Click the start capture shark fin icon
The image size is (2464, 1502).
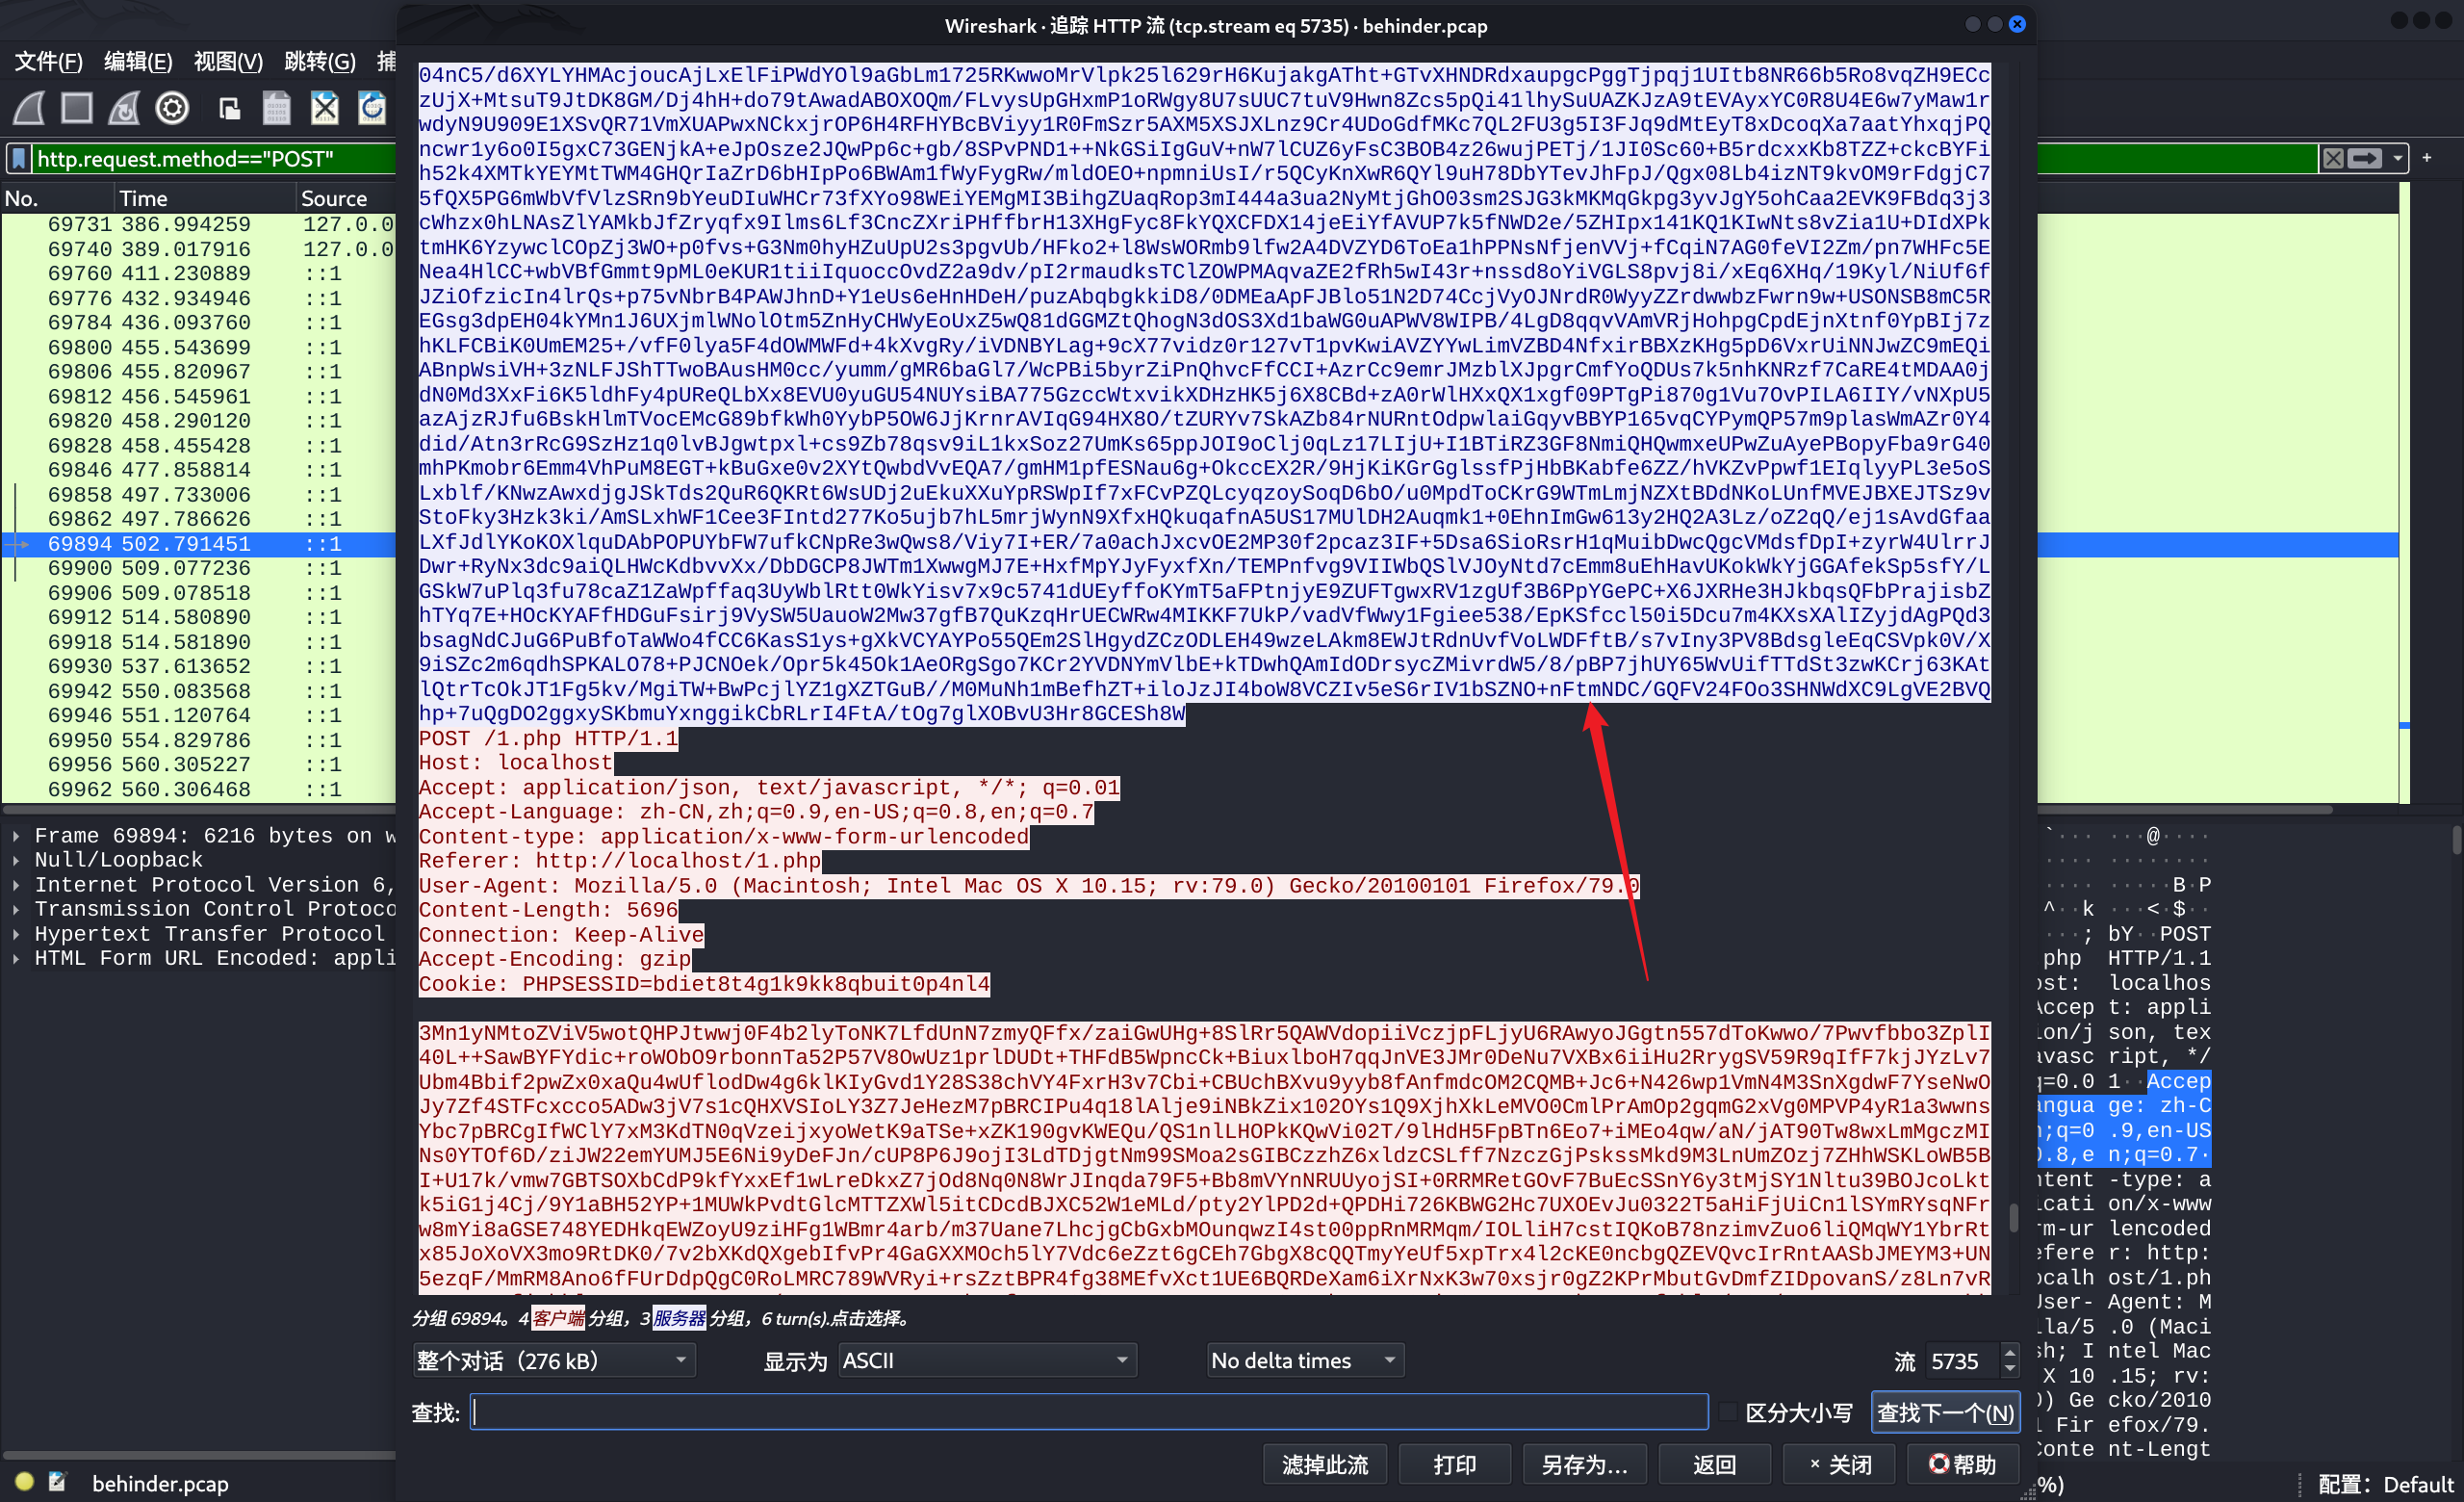pyautogui.click(x=29, y=108)
